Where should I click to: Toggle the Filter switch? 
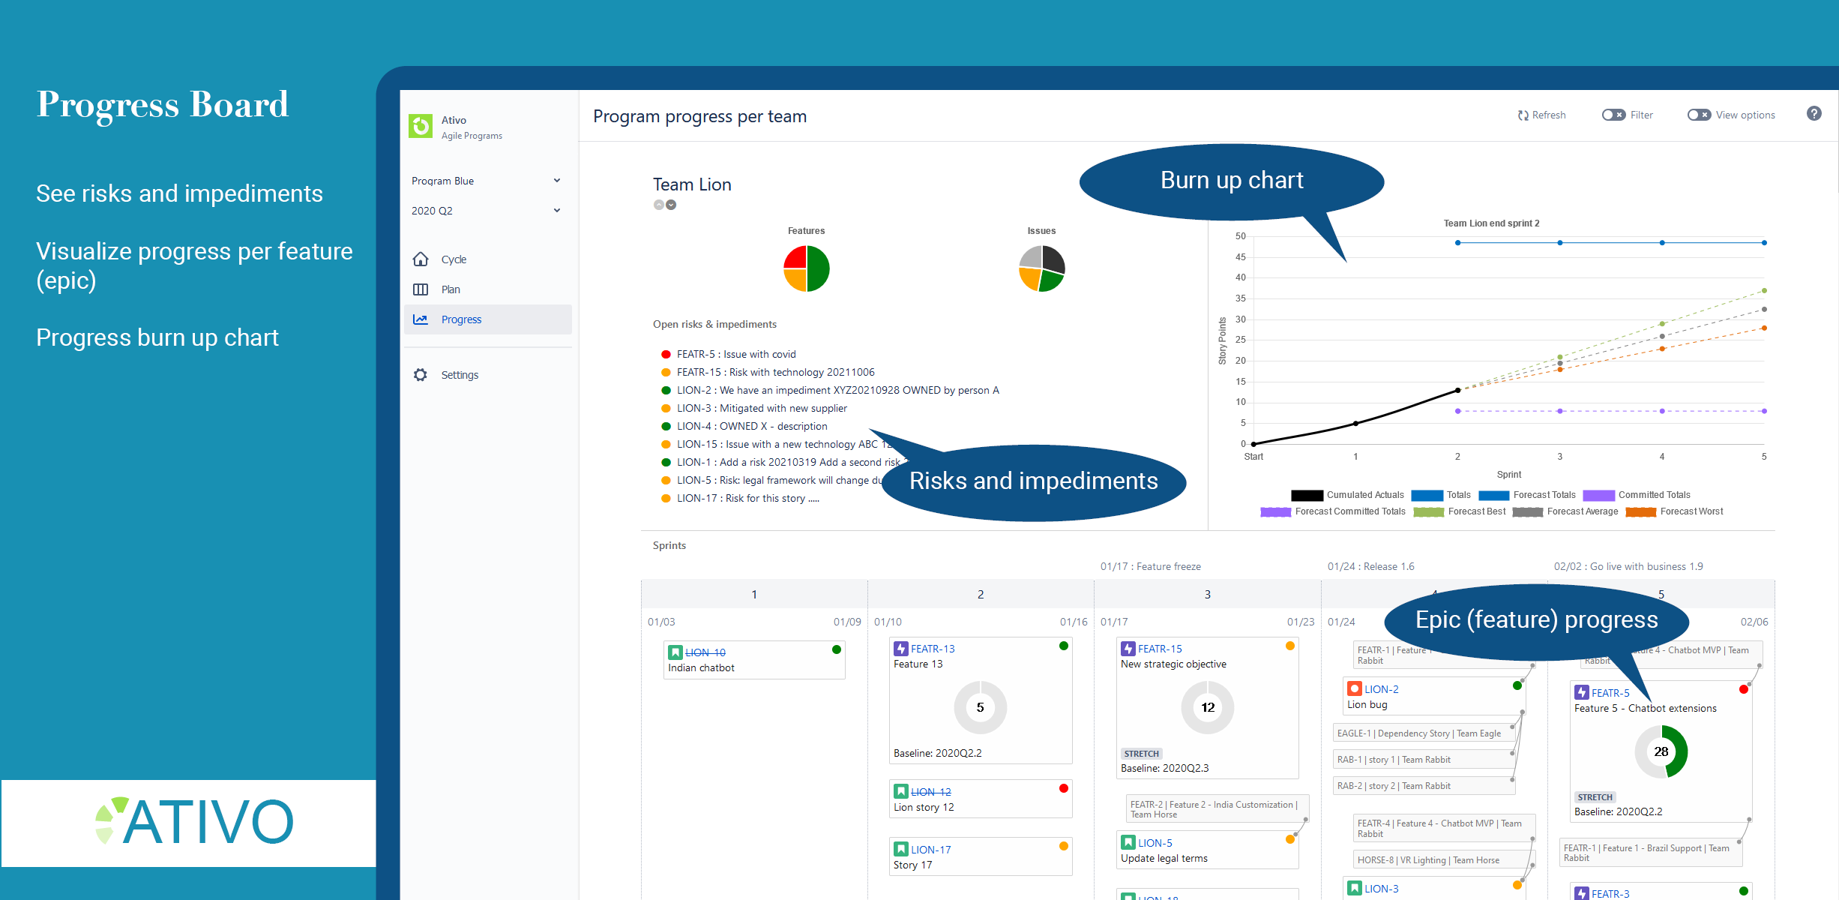[x=1613, y=115]
